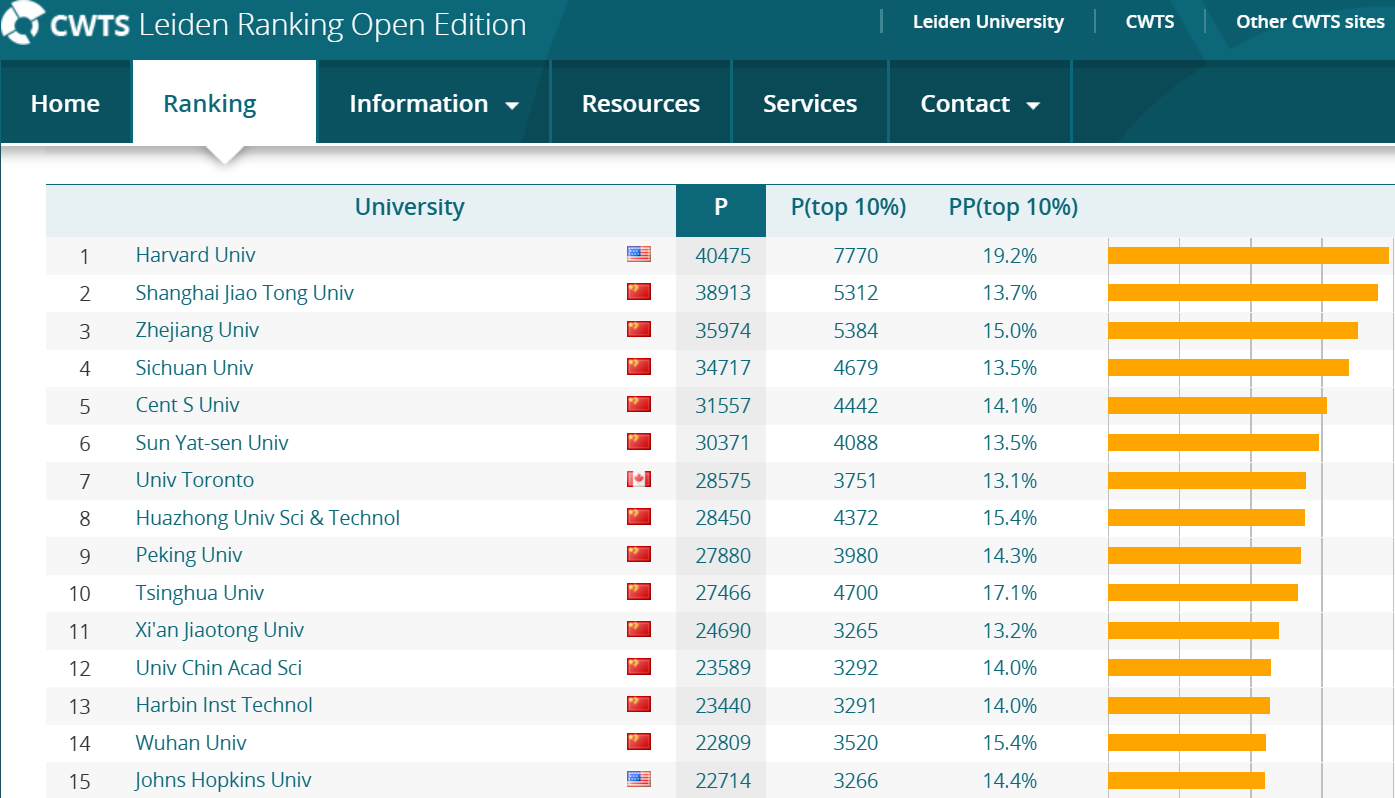Click the Shanghai Jiao Tong Univ link
Viewport: 1395px width, 798px height.
[x=244, y=293]
